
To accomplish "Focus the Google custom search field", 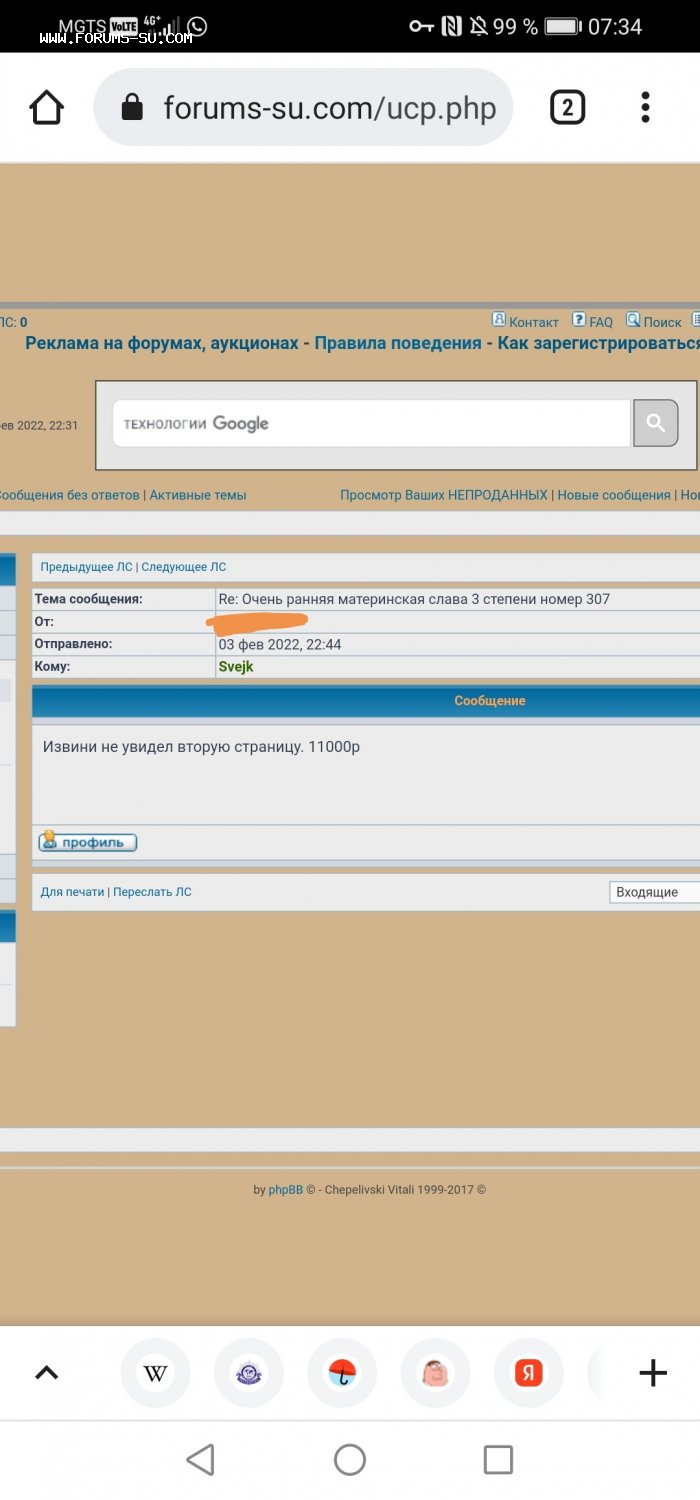I will pos(370,423).
